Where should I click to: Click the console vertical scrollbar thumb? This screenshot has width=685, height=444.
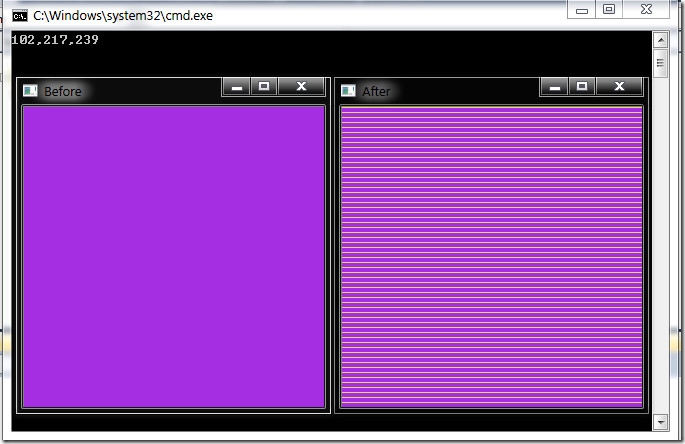(661, 63)
